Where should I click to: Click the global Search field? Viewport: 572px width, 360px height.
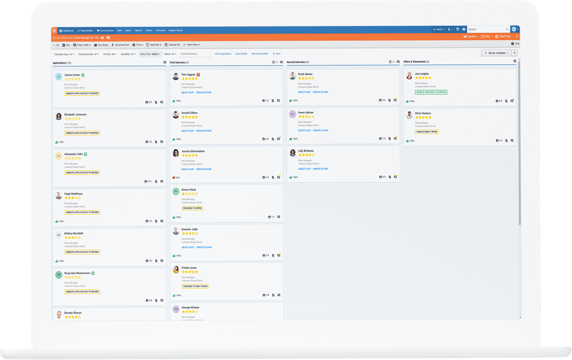[x=488, y=29]
